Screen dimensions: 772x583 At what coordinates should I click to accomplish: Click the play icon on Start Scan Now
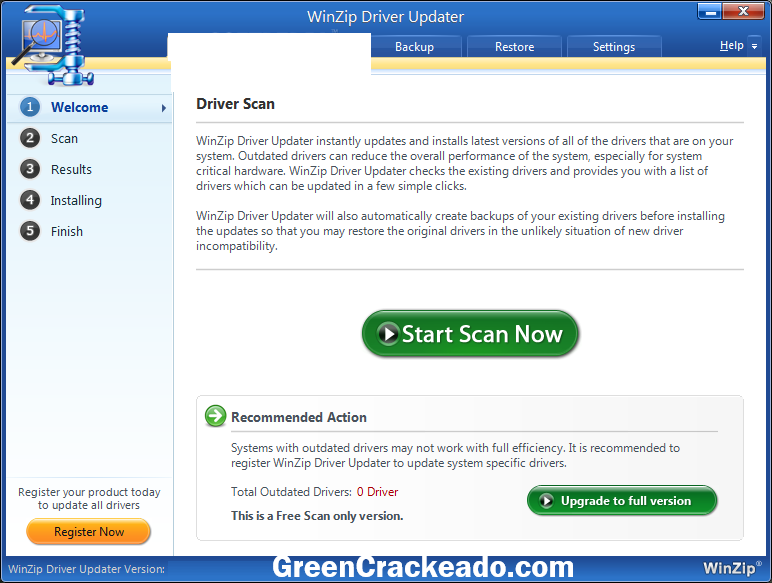tap(388, 333)
